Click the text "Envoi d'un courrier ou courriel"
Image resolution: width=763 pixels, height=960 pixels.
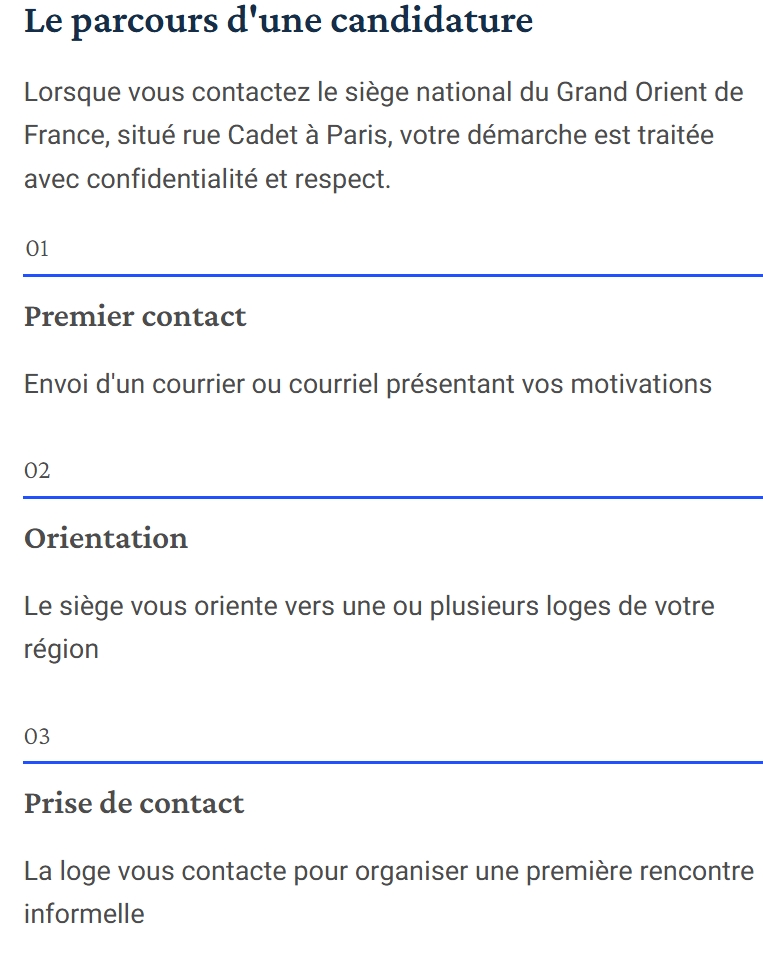point(201,384)
